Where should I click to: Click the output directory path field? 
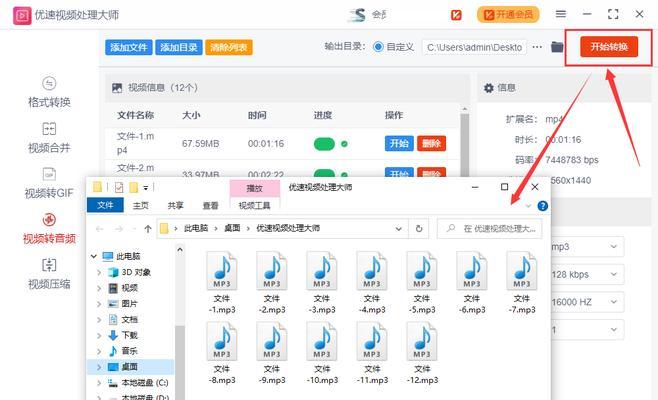(474, 47)
